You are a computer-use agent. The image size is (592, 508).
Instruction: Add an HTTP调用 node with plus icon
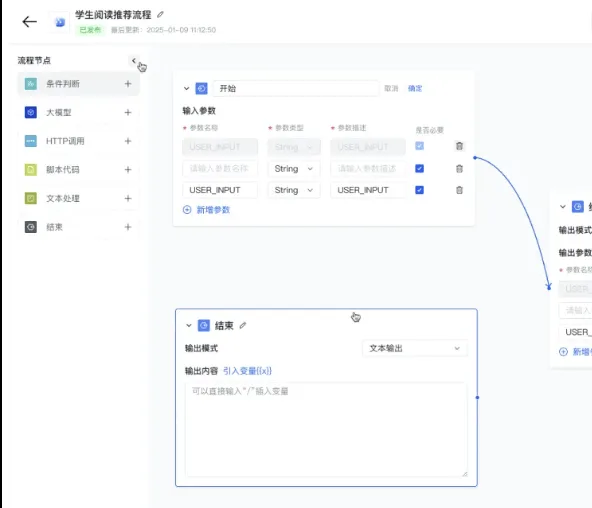click(128, 141)
